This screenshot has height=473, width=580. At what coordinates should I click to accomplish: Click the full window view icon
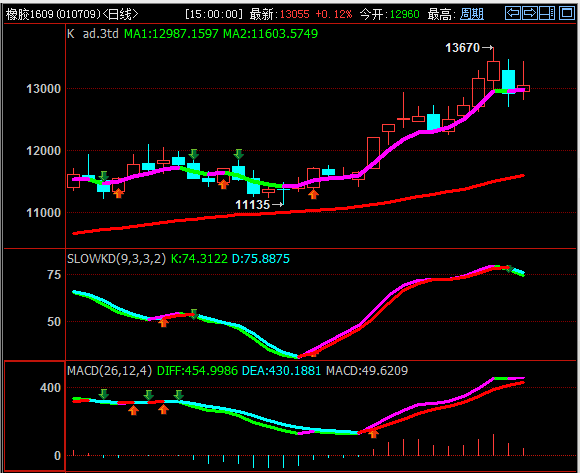tap(566, 13)
